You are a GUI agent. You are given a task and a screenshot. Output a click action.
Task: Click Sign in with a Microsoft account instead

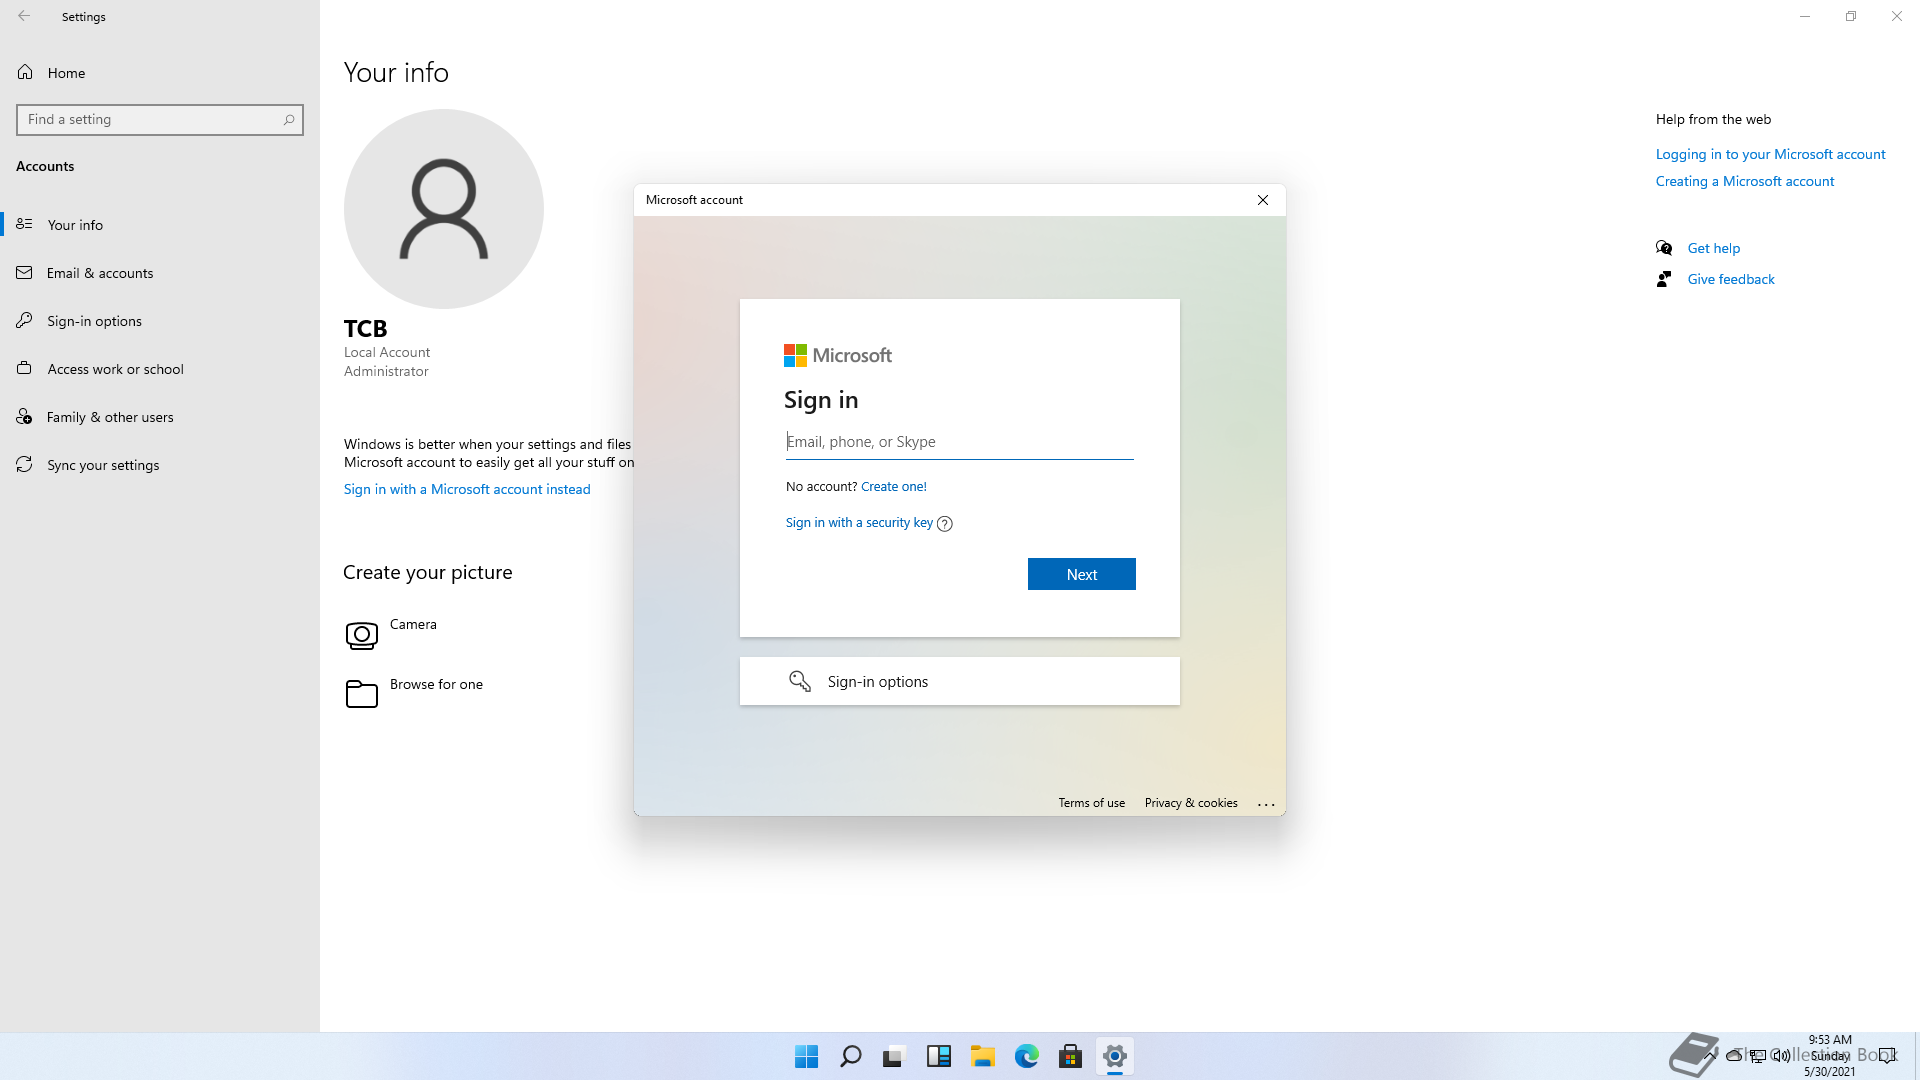[467, 489]
